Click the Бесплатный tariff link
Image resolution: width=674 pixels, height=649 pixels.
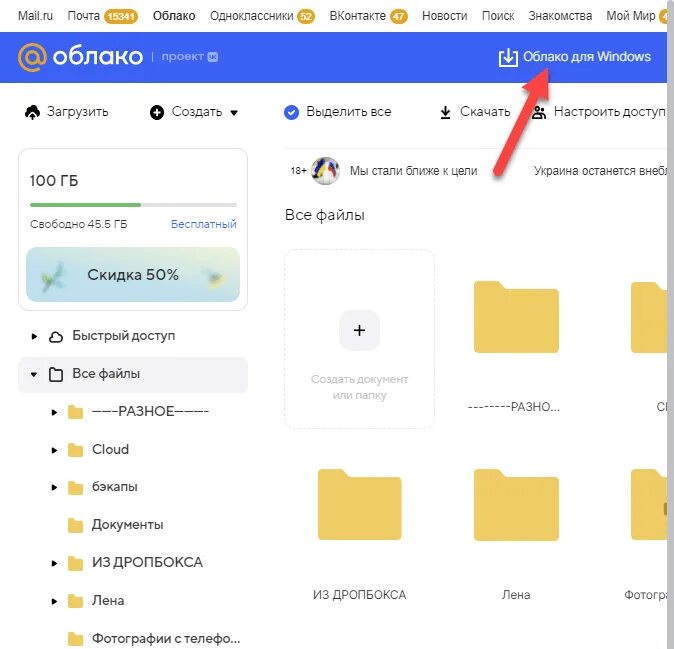point(203,224)
